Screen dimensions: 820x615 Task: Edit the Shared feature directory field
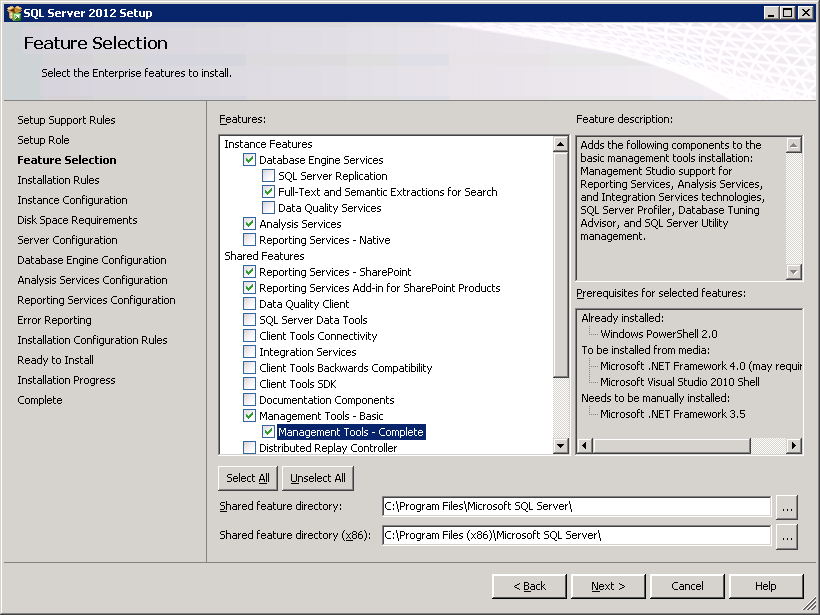(576, 506)
